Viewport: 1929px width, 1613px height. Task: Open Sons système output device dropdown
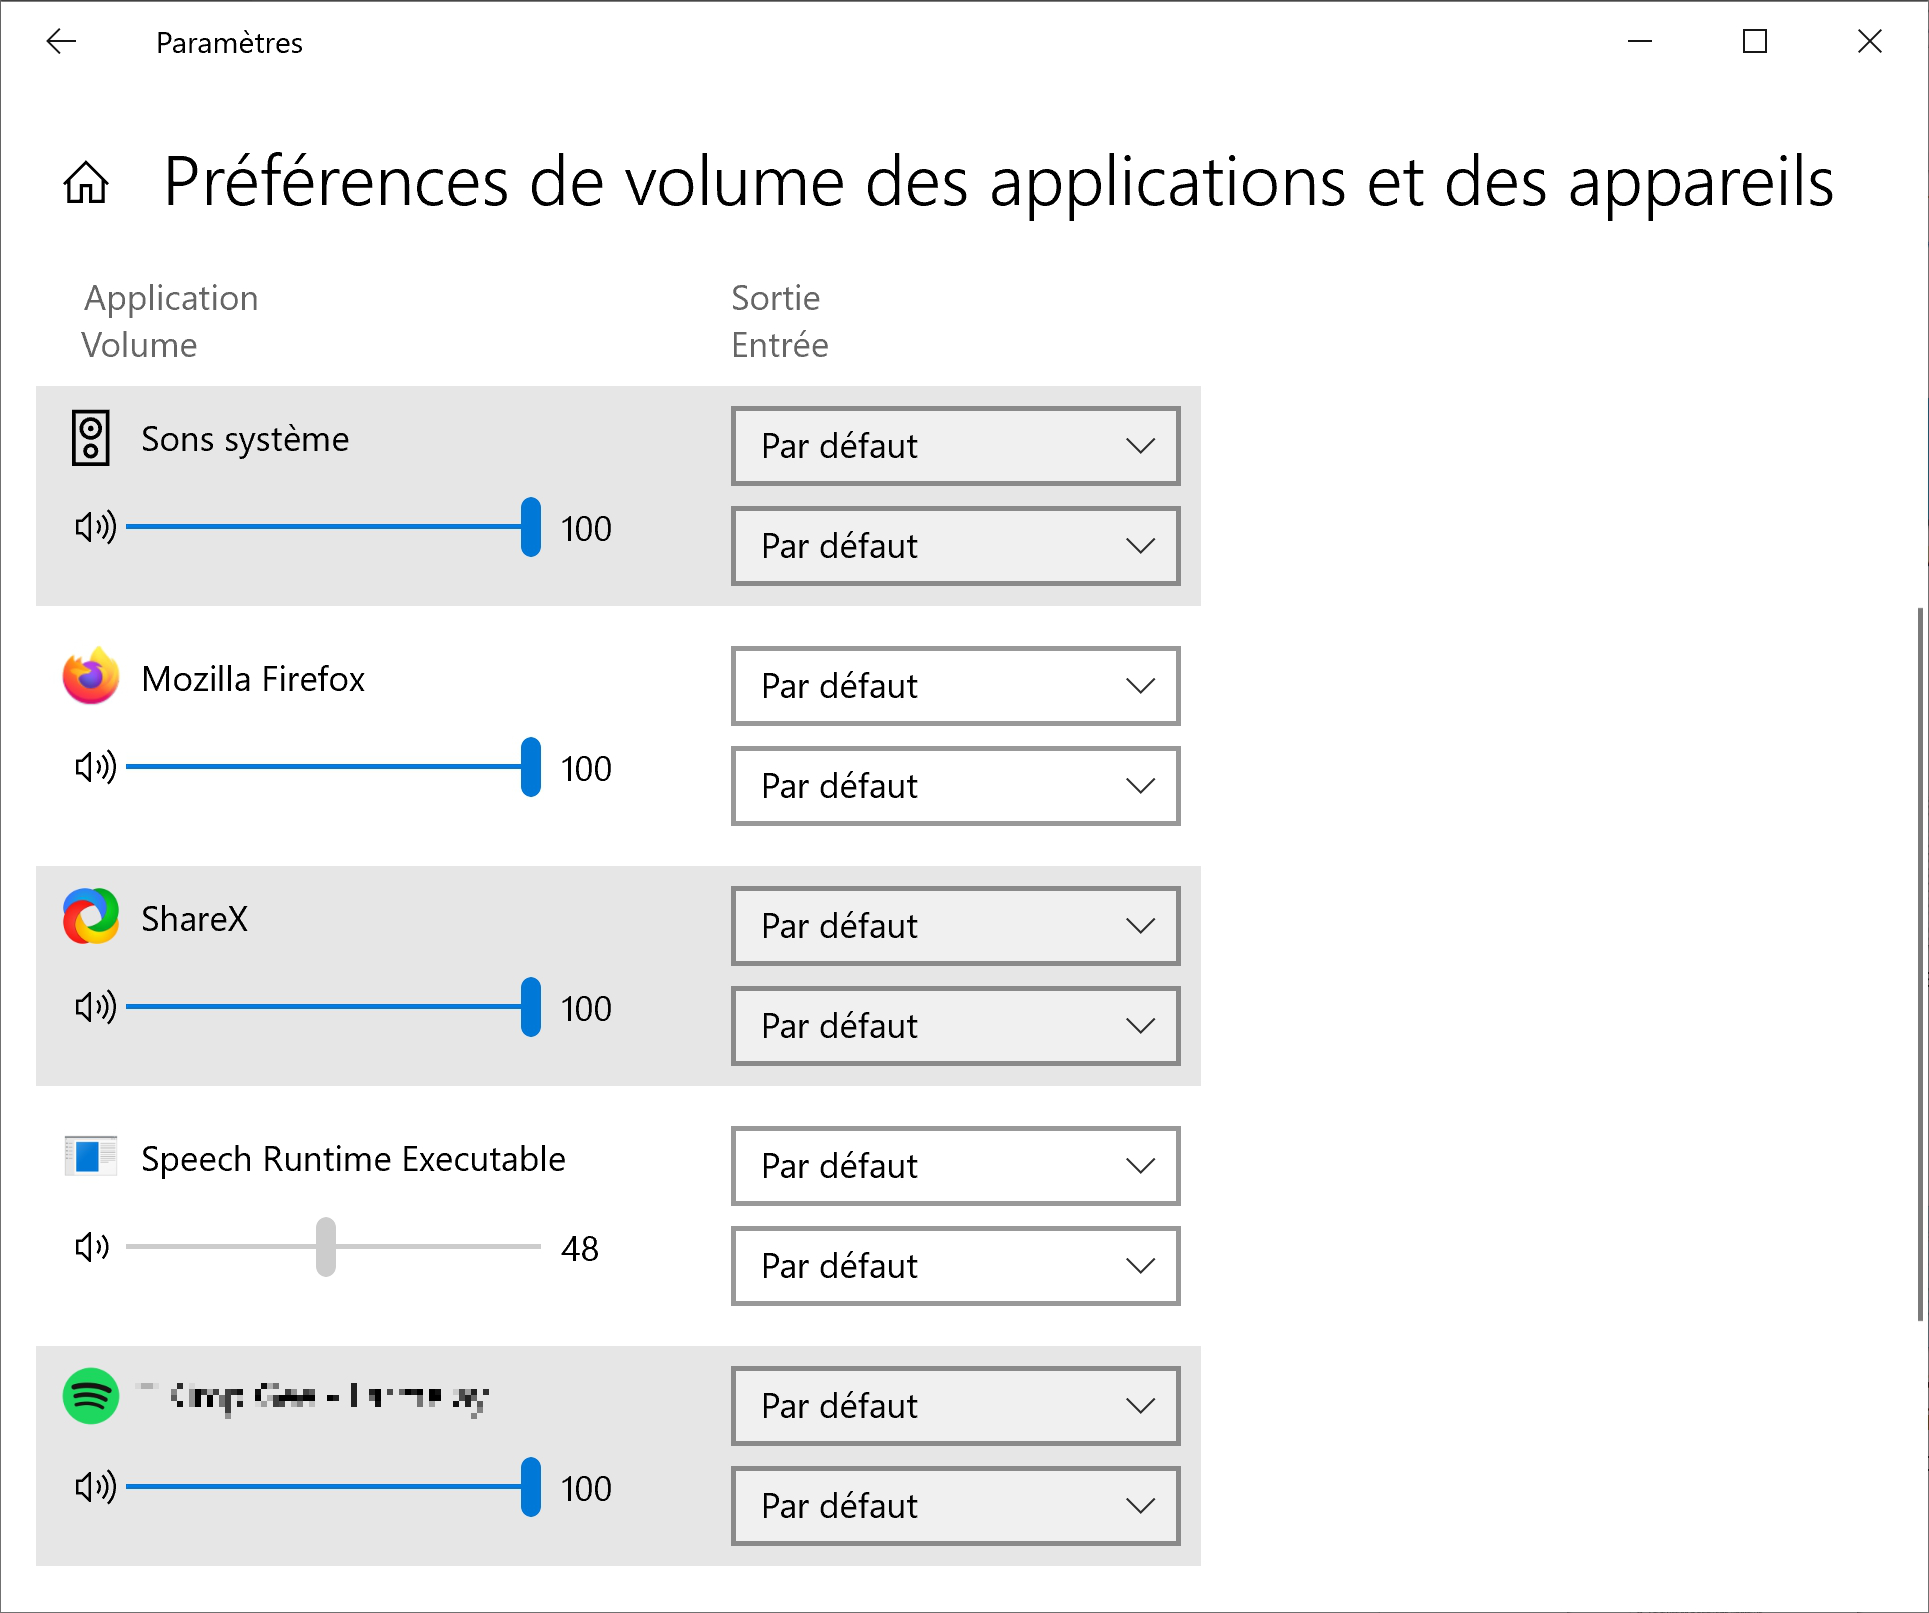(x=956, y=446)
